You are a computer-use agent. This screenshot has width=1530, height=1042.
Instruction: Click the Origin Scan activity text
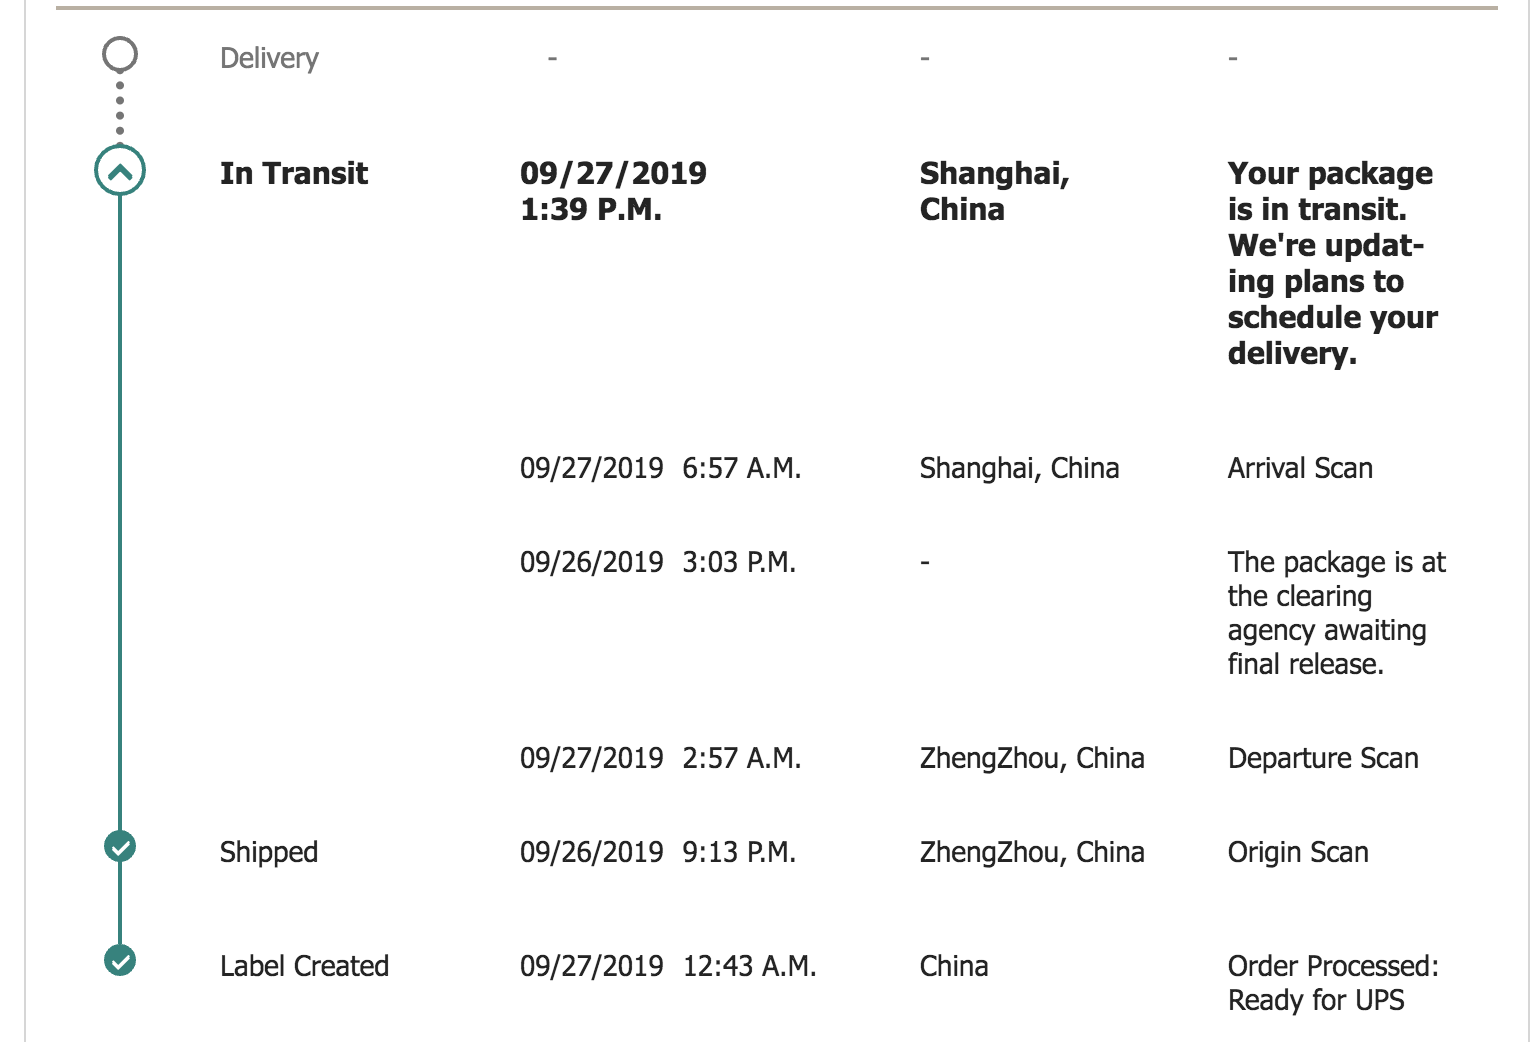[1298, 852]
